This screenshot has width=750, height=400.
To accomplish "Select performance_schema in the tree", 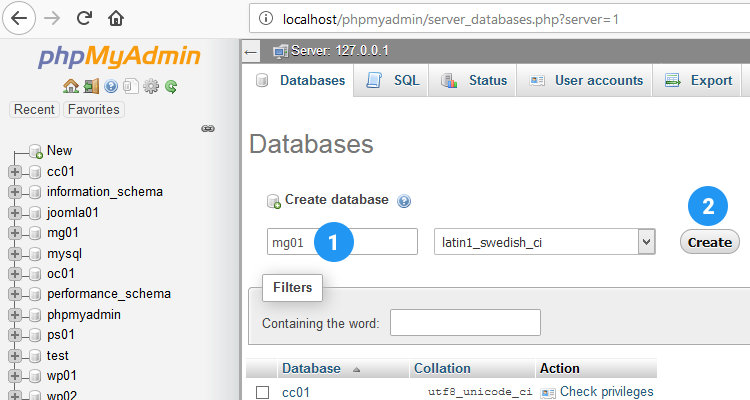I will 109,294.
